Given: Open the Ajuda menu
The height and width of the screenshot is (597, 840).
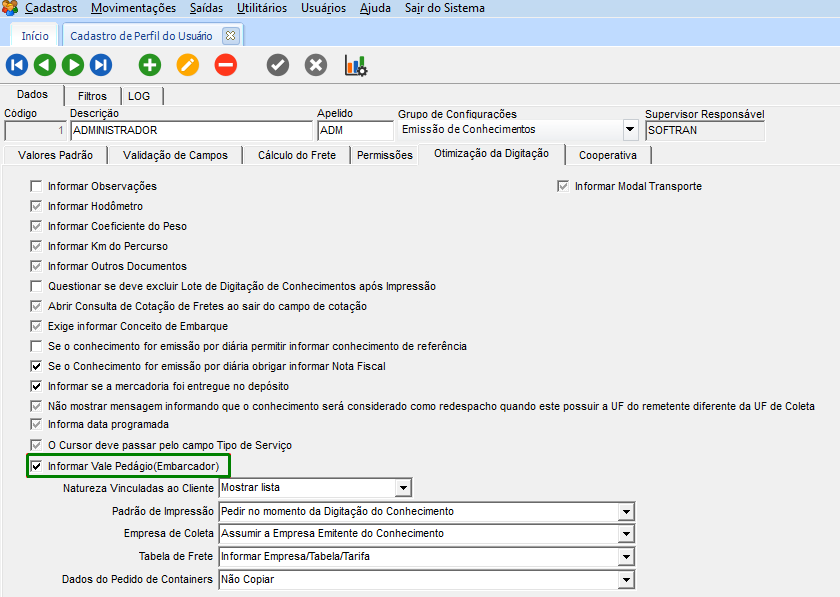Looking at the screenshot, I should pyautogui.click(x=375, y=8).
